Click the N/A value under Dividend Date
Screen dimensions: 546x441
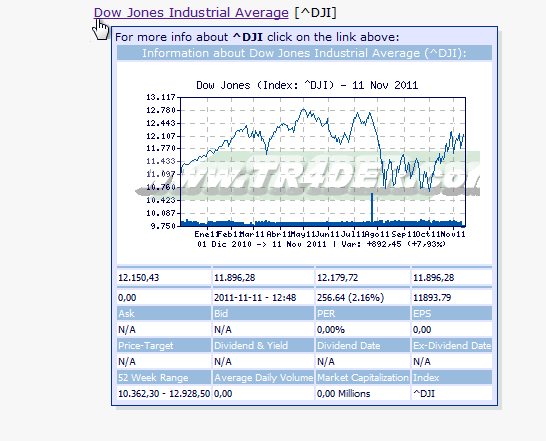click(x=362, y=362)
